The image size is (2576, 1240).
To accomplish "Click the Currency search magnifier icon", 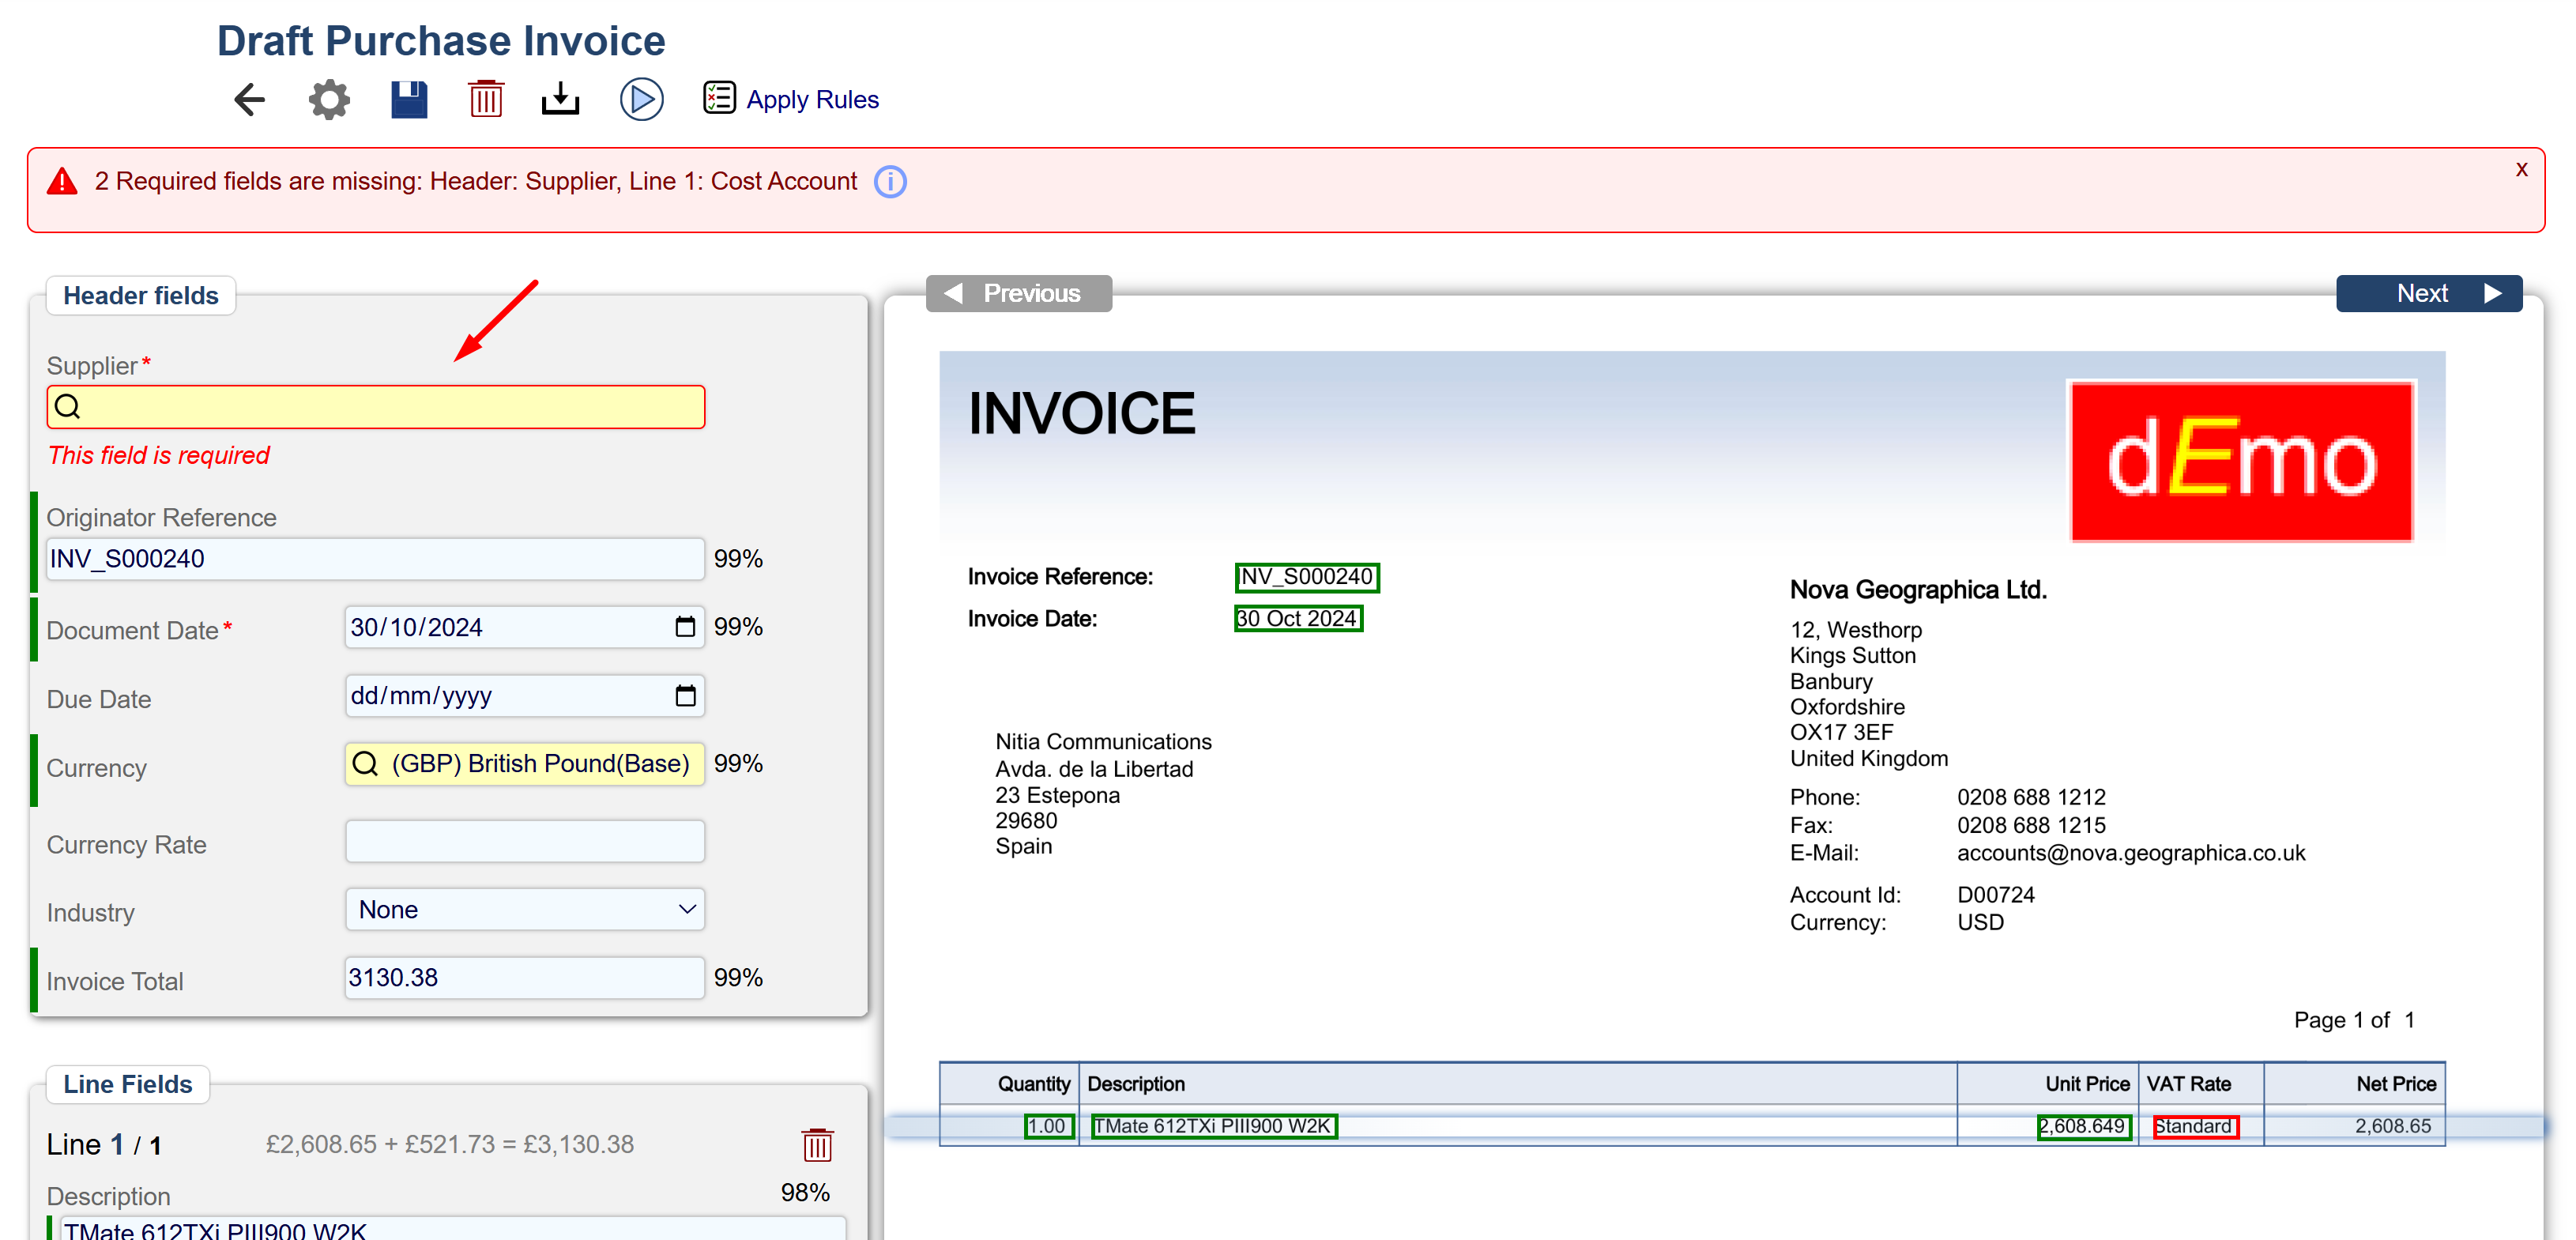I will [366, 764].
